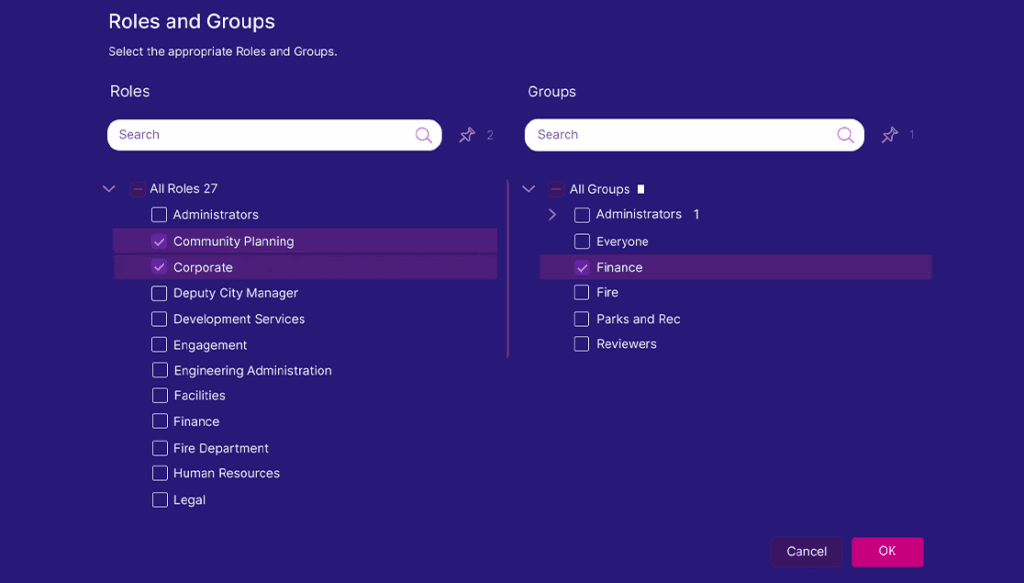Enable Deputy City Manager role

158,292
